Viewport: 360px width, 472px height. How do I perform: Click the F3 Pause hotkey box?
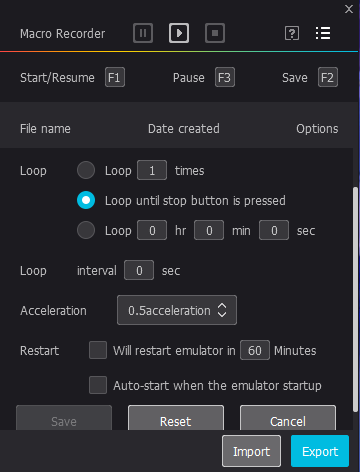point(225,77)
